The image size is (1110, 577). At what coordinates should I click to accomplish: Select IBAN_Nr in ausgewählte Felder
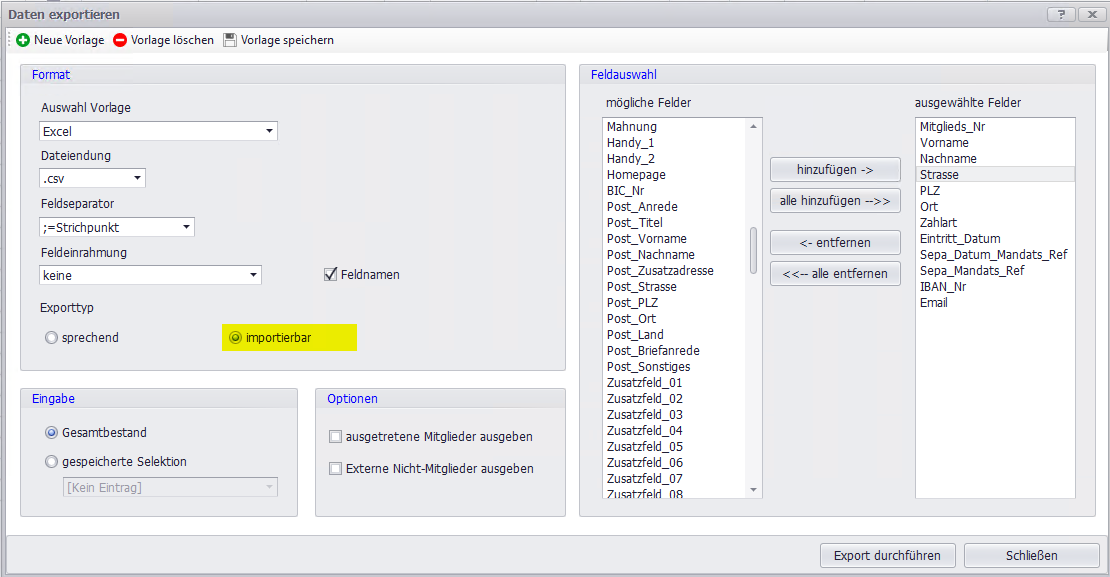942,287
